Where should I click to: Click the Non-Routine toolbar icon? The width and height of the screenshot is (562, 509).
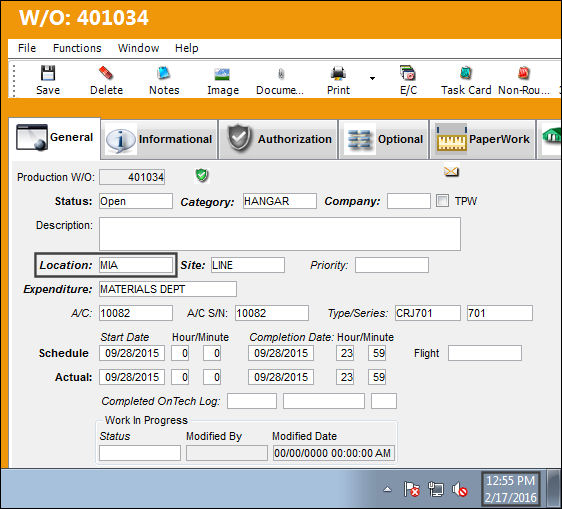pos(524,73)
